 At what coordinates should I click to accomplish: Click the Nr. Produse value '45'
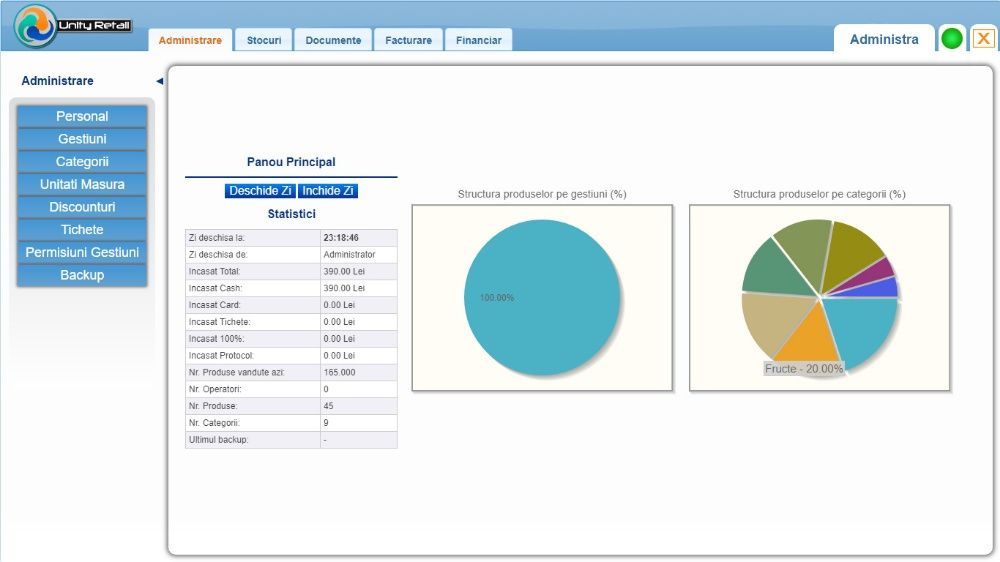(328, 406)
